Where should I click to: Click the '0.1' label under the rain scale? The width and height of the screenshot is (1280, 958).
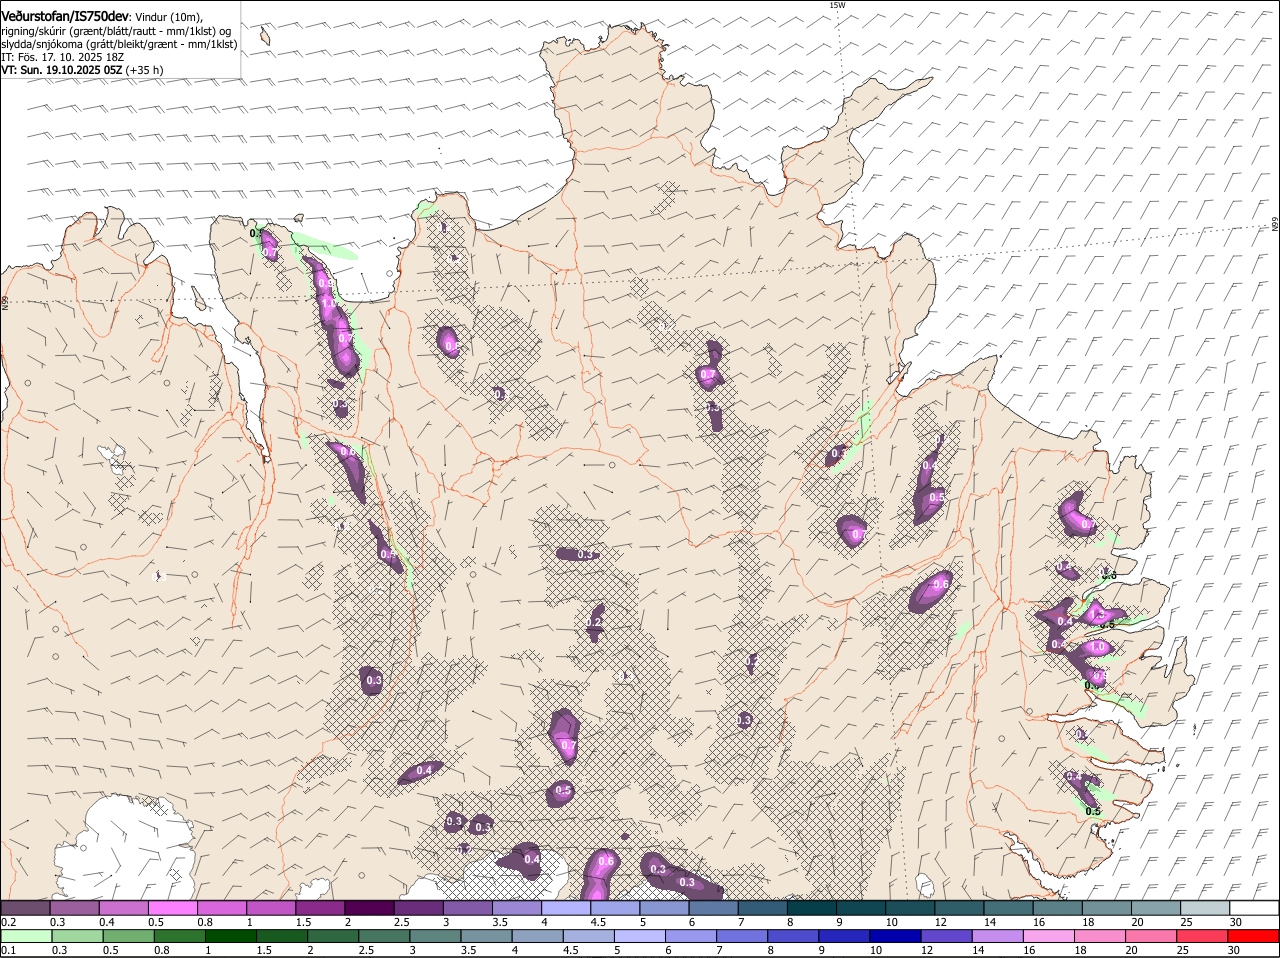8,950
